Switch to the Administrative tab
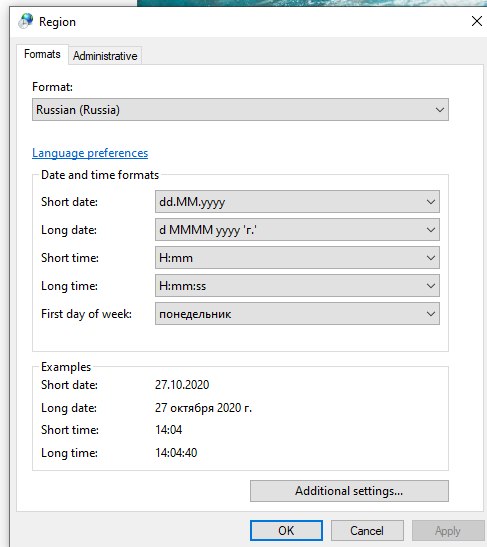 tap(105, 56)
